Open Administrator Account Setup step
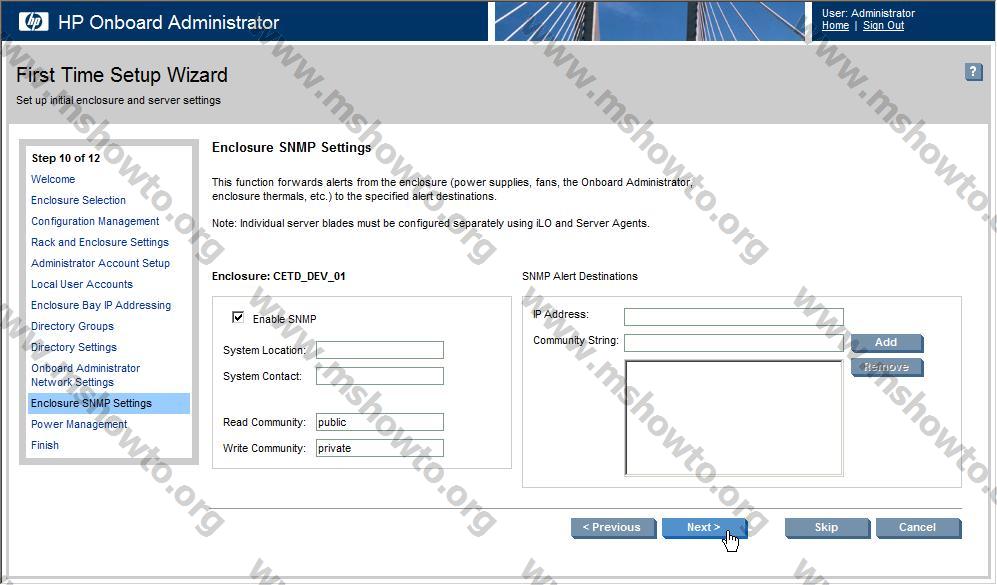997x585 pixels. [x=100, y=263]
